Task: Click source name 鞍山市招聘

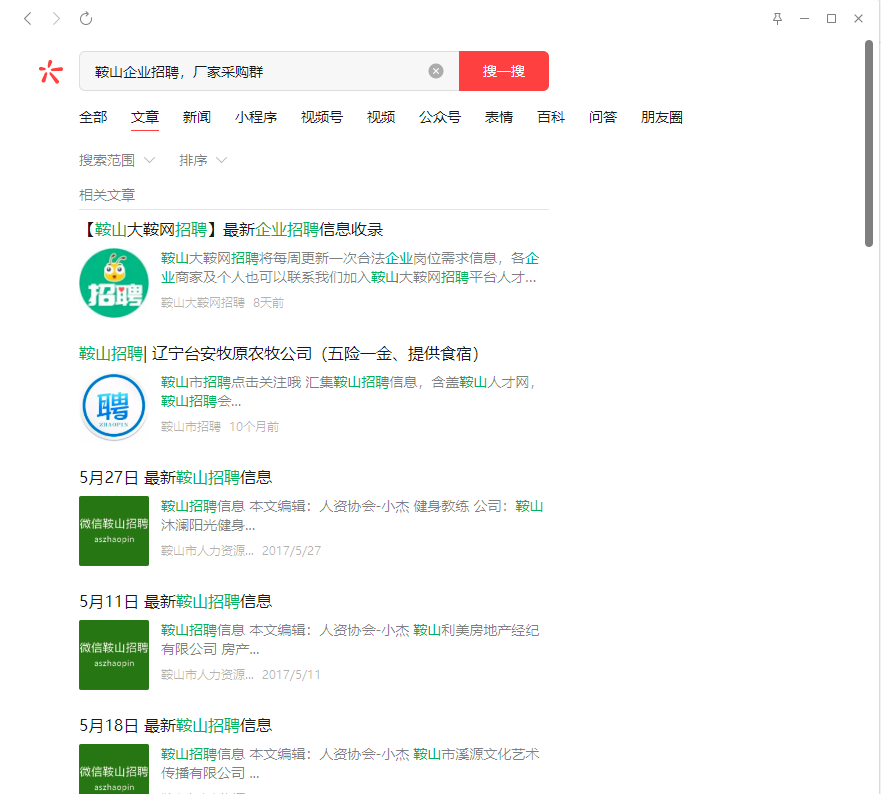Action: click(191, 427)
